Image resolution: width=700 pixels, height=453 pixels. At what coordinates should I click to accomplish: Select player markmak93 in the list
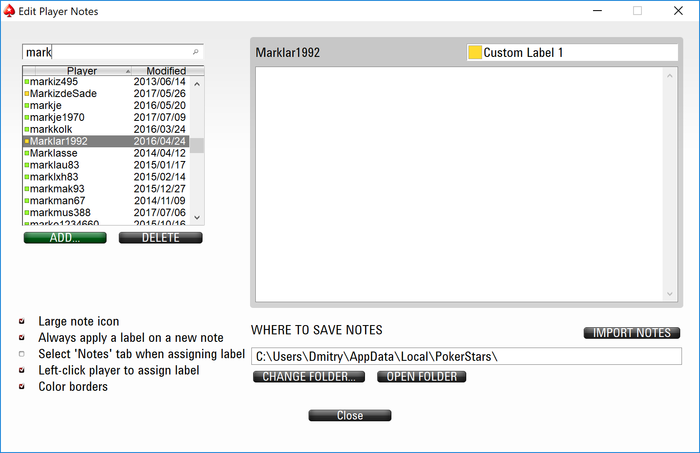tap(106, 189)
